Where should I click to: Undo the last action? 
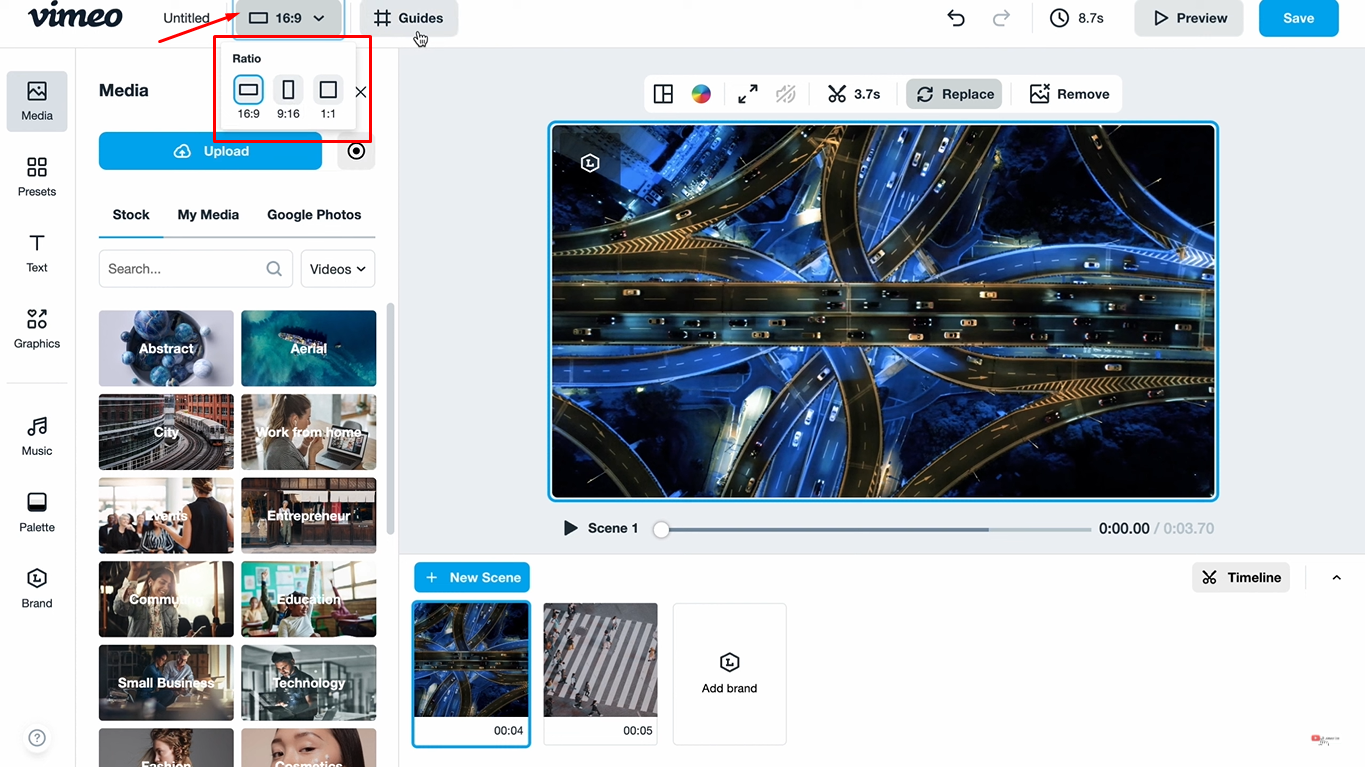pos(956,18)
